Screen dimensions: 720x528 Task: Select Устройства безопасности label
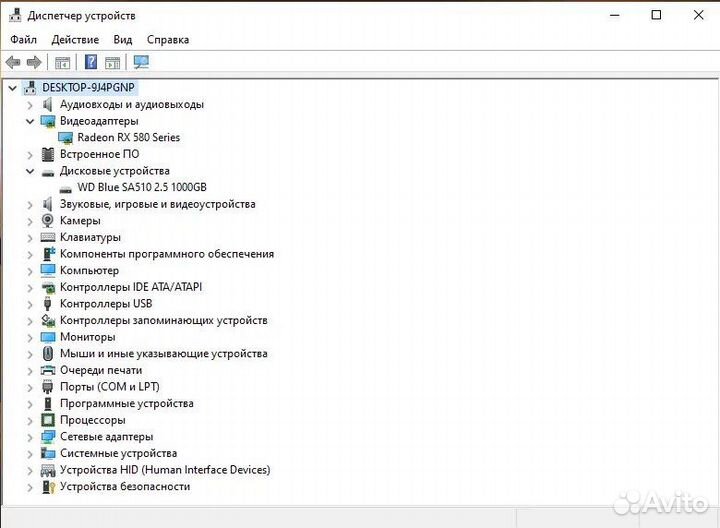click(x=125, y=486)
